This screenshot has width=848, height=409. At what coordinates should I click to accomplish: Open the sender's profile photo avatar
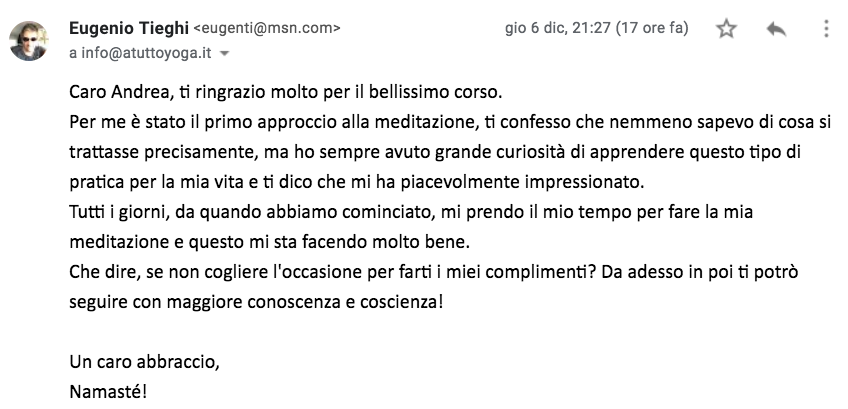pos(28,41)
